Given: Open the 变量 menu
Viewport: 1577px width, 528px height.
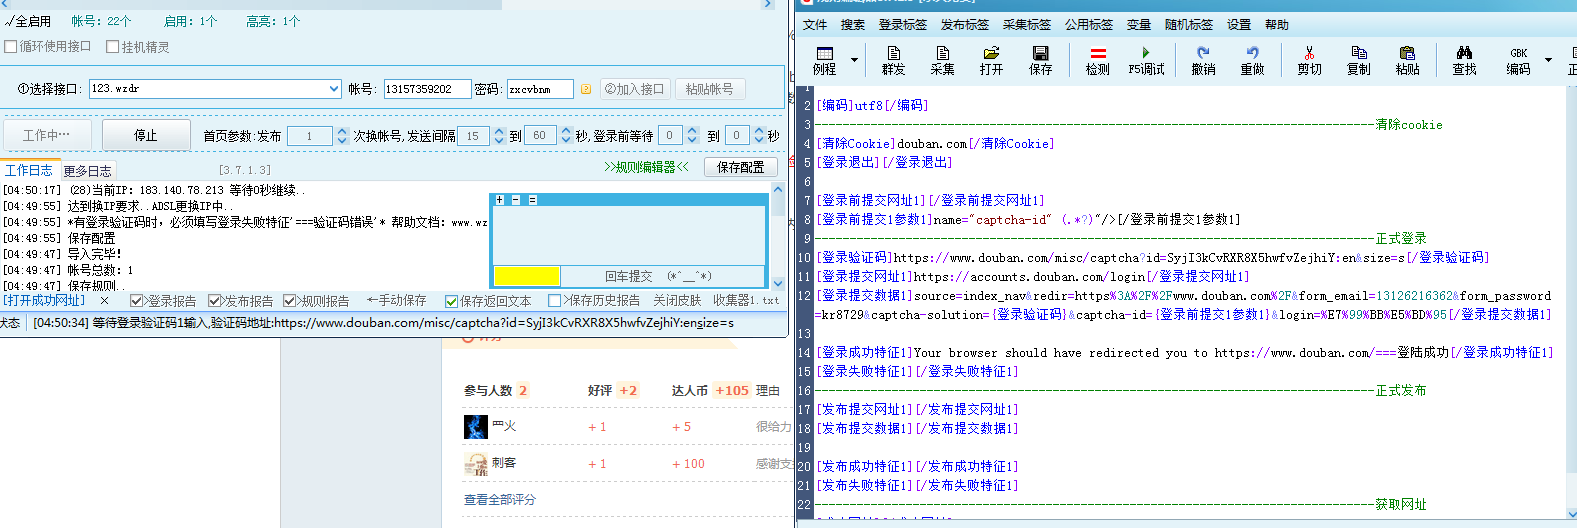Looking at the screenshot, I should point(1139,25).
